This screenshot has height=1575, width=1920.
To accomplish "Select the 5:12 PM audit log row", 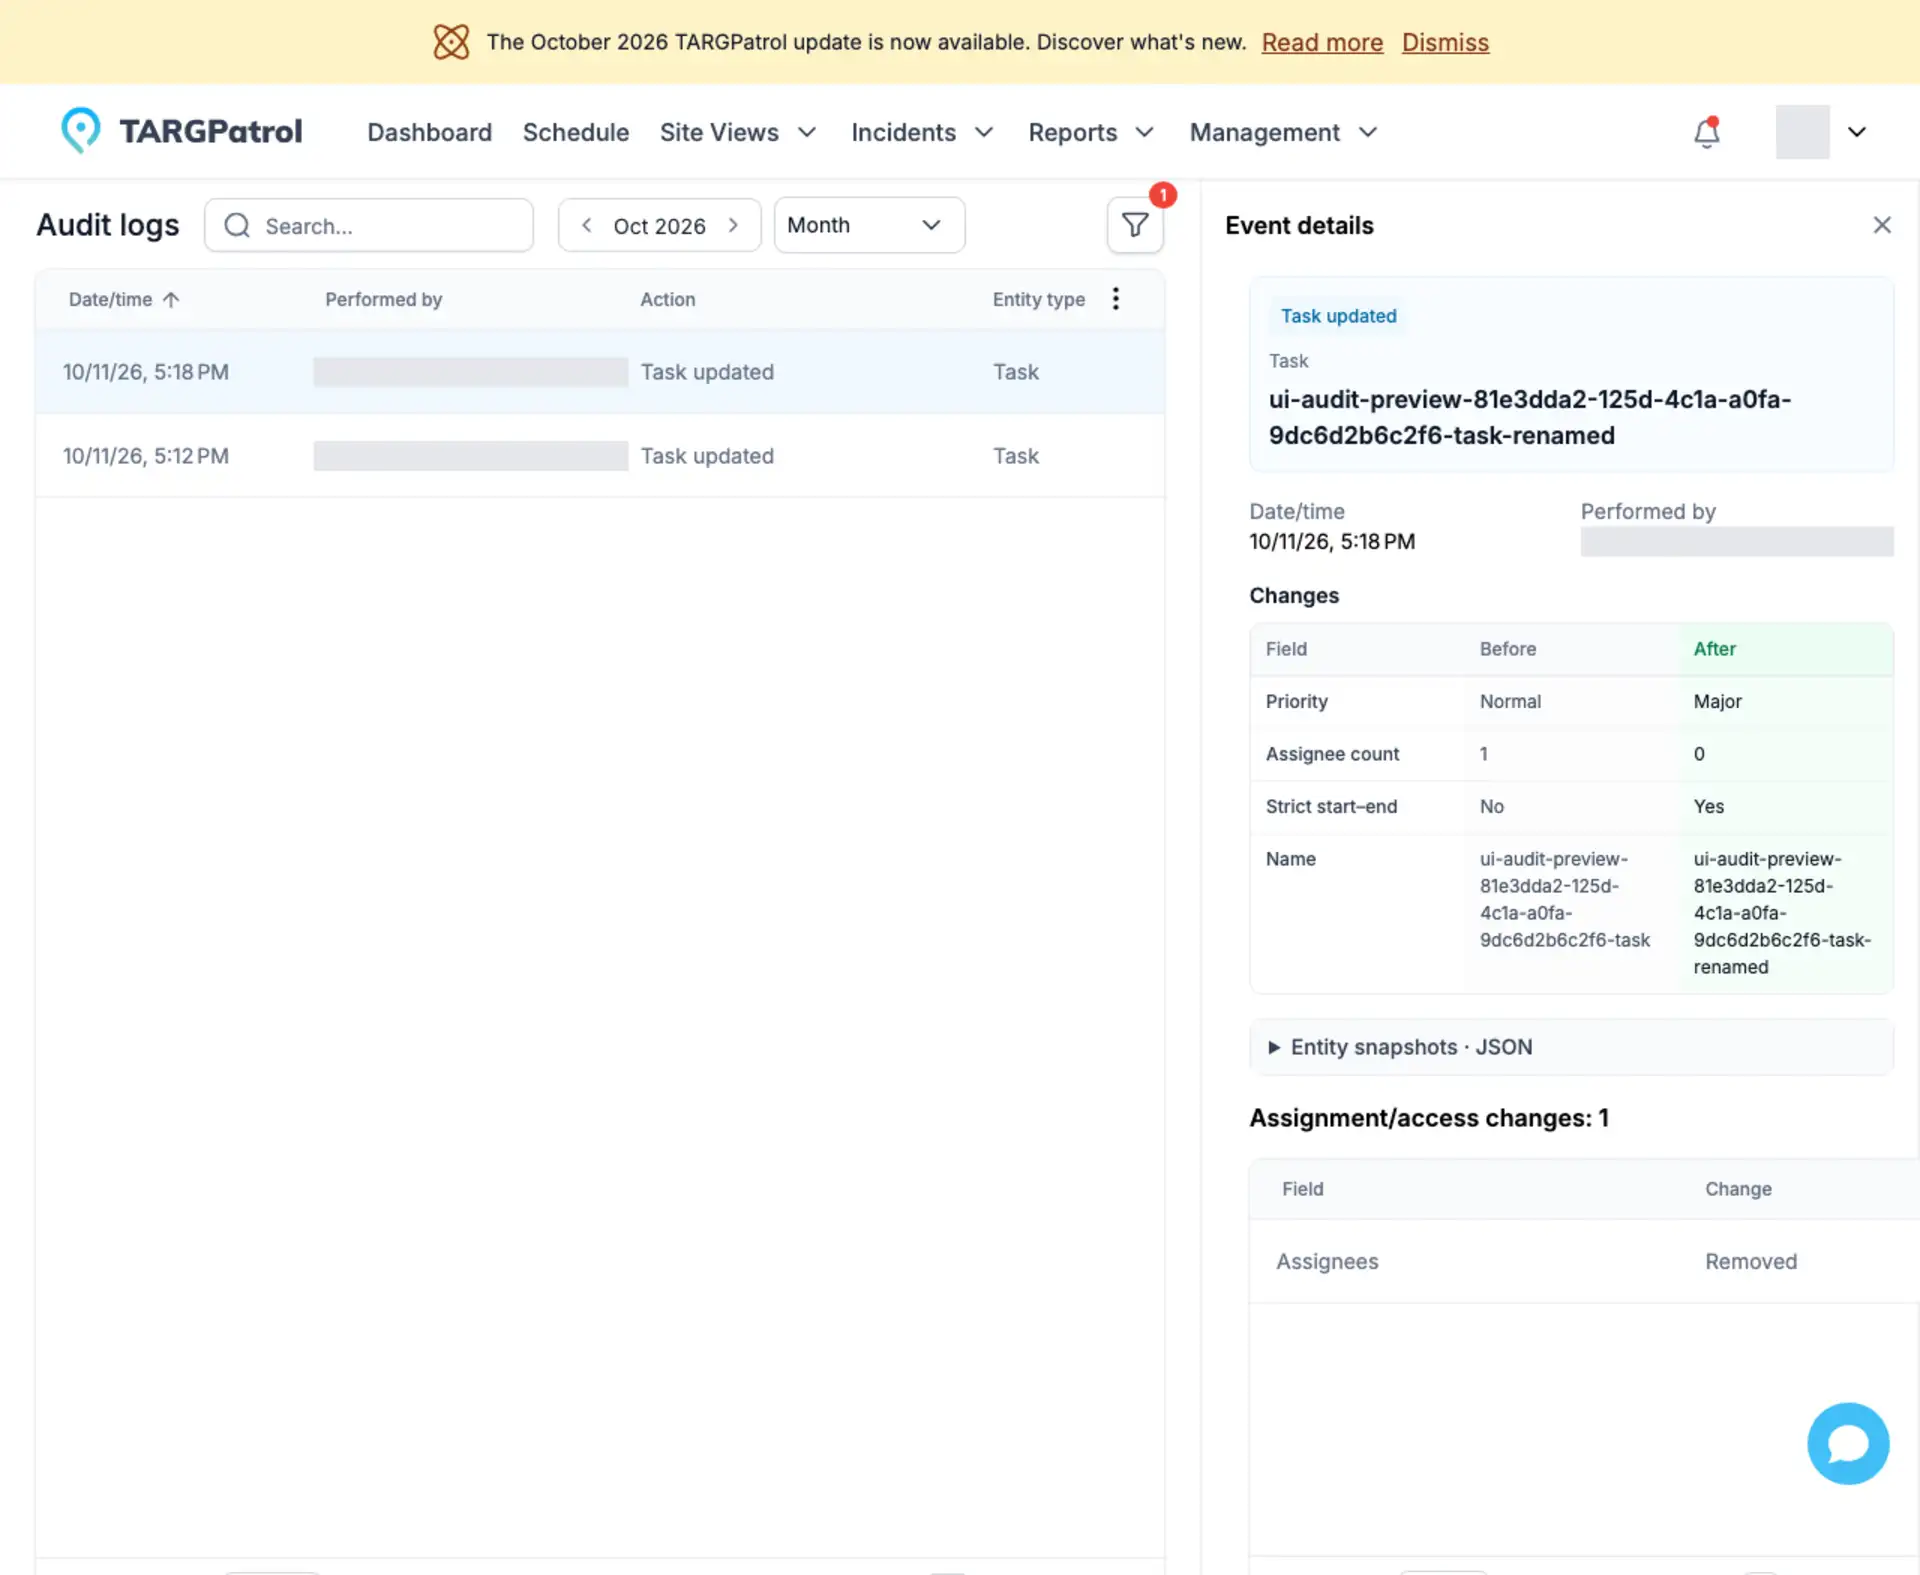I will click(x=600, y=456).
